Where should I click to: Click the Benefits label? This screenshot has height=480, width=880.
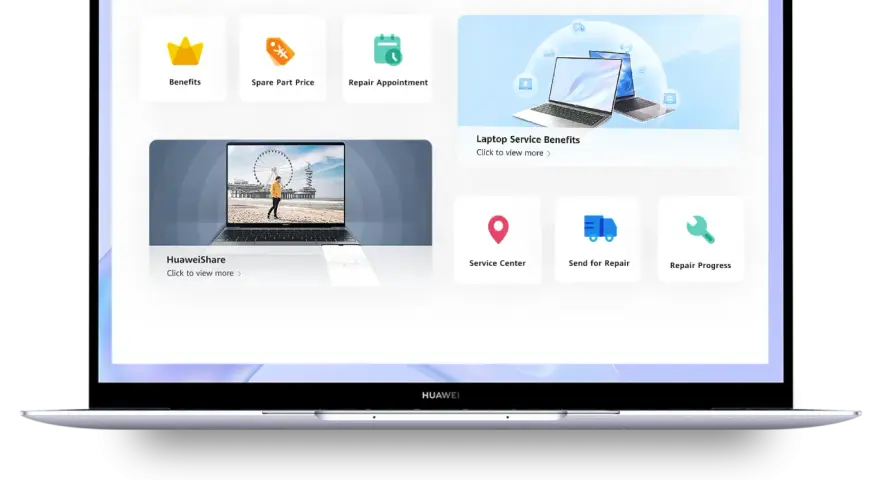point(185,82)
